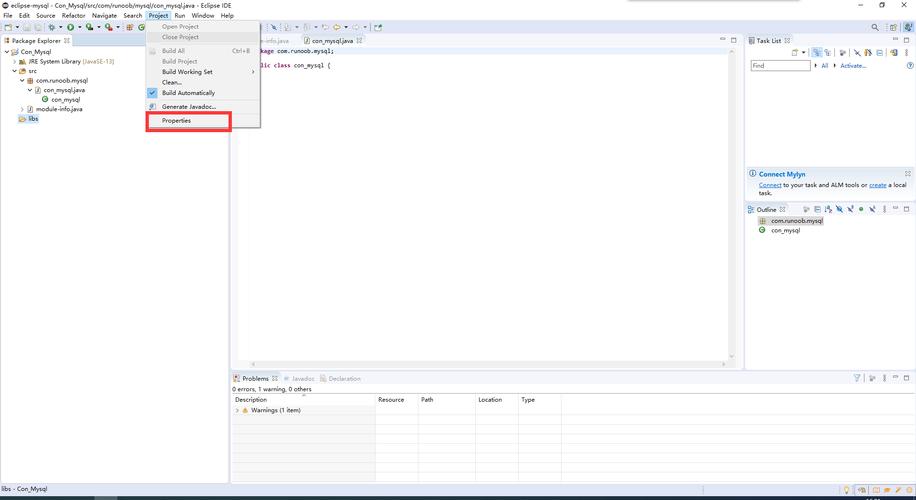The height and width of the screenshot is (500, 916).
Task: Click the main toolbar Search magnifier icon
Action: (x=875, y=27)
